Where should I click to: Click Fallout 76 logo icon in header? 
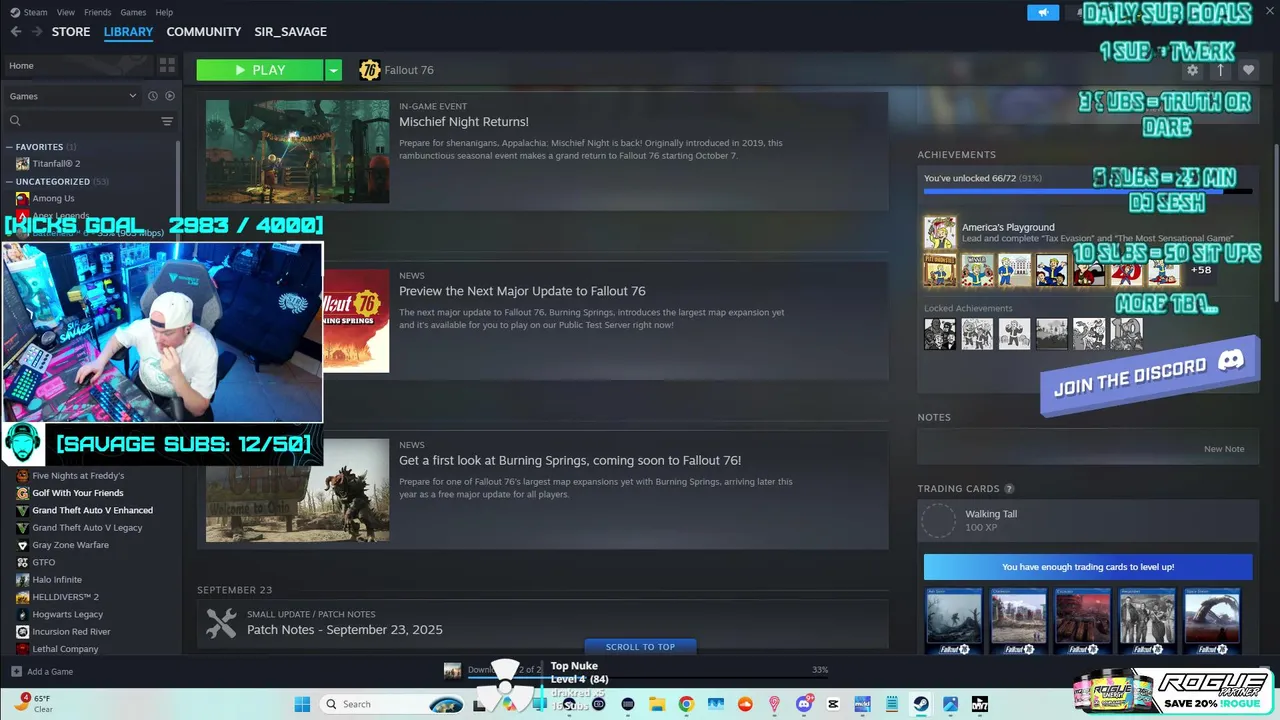[x=370, y=70]
